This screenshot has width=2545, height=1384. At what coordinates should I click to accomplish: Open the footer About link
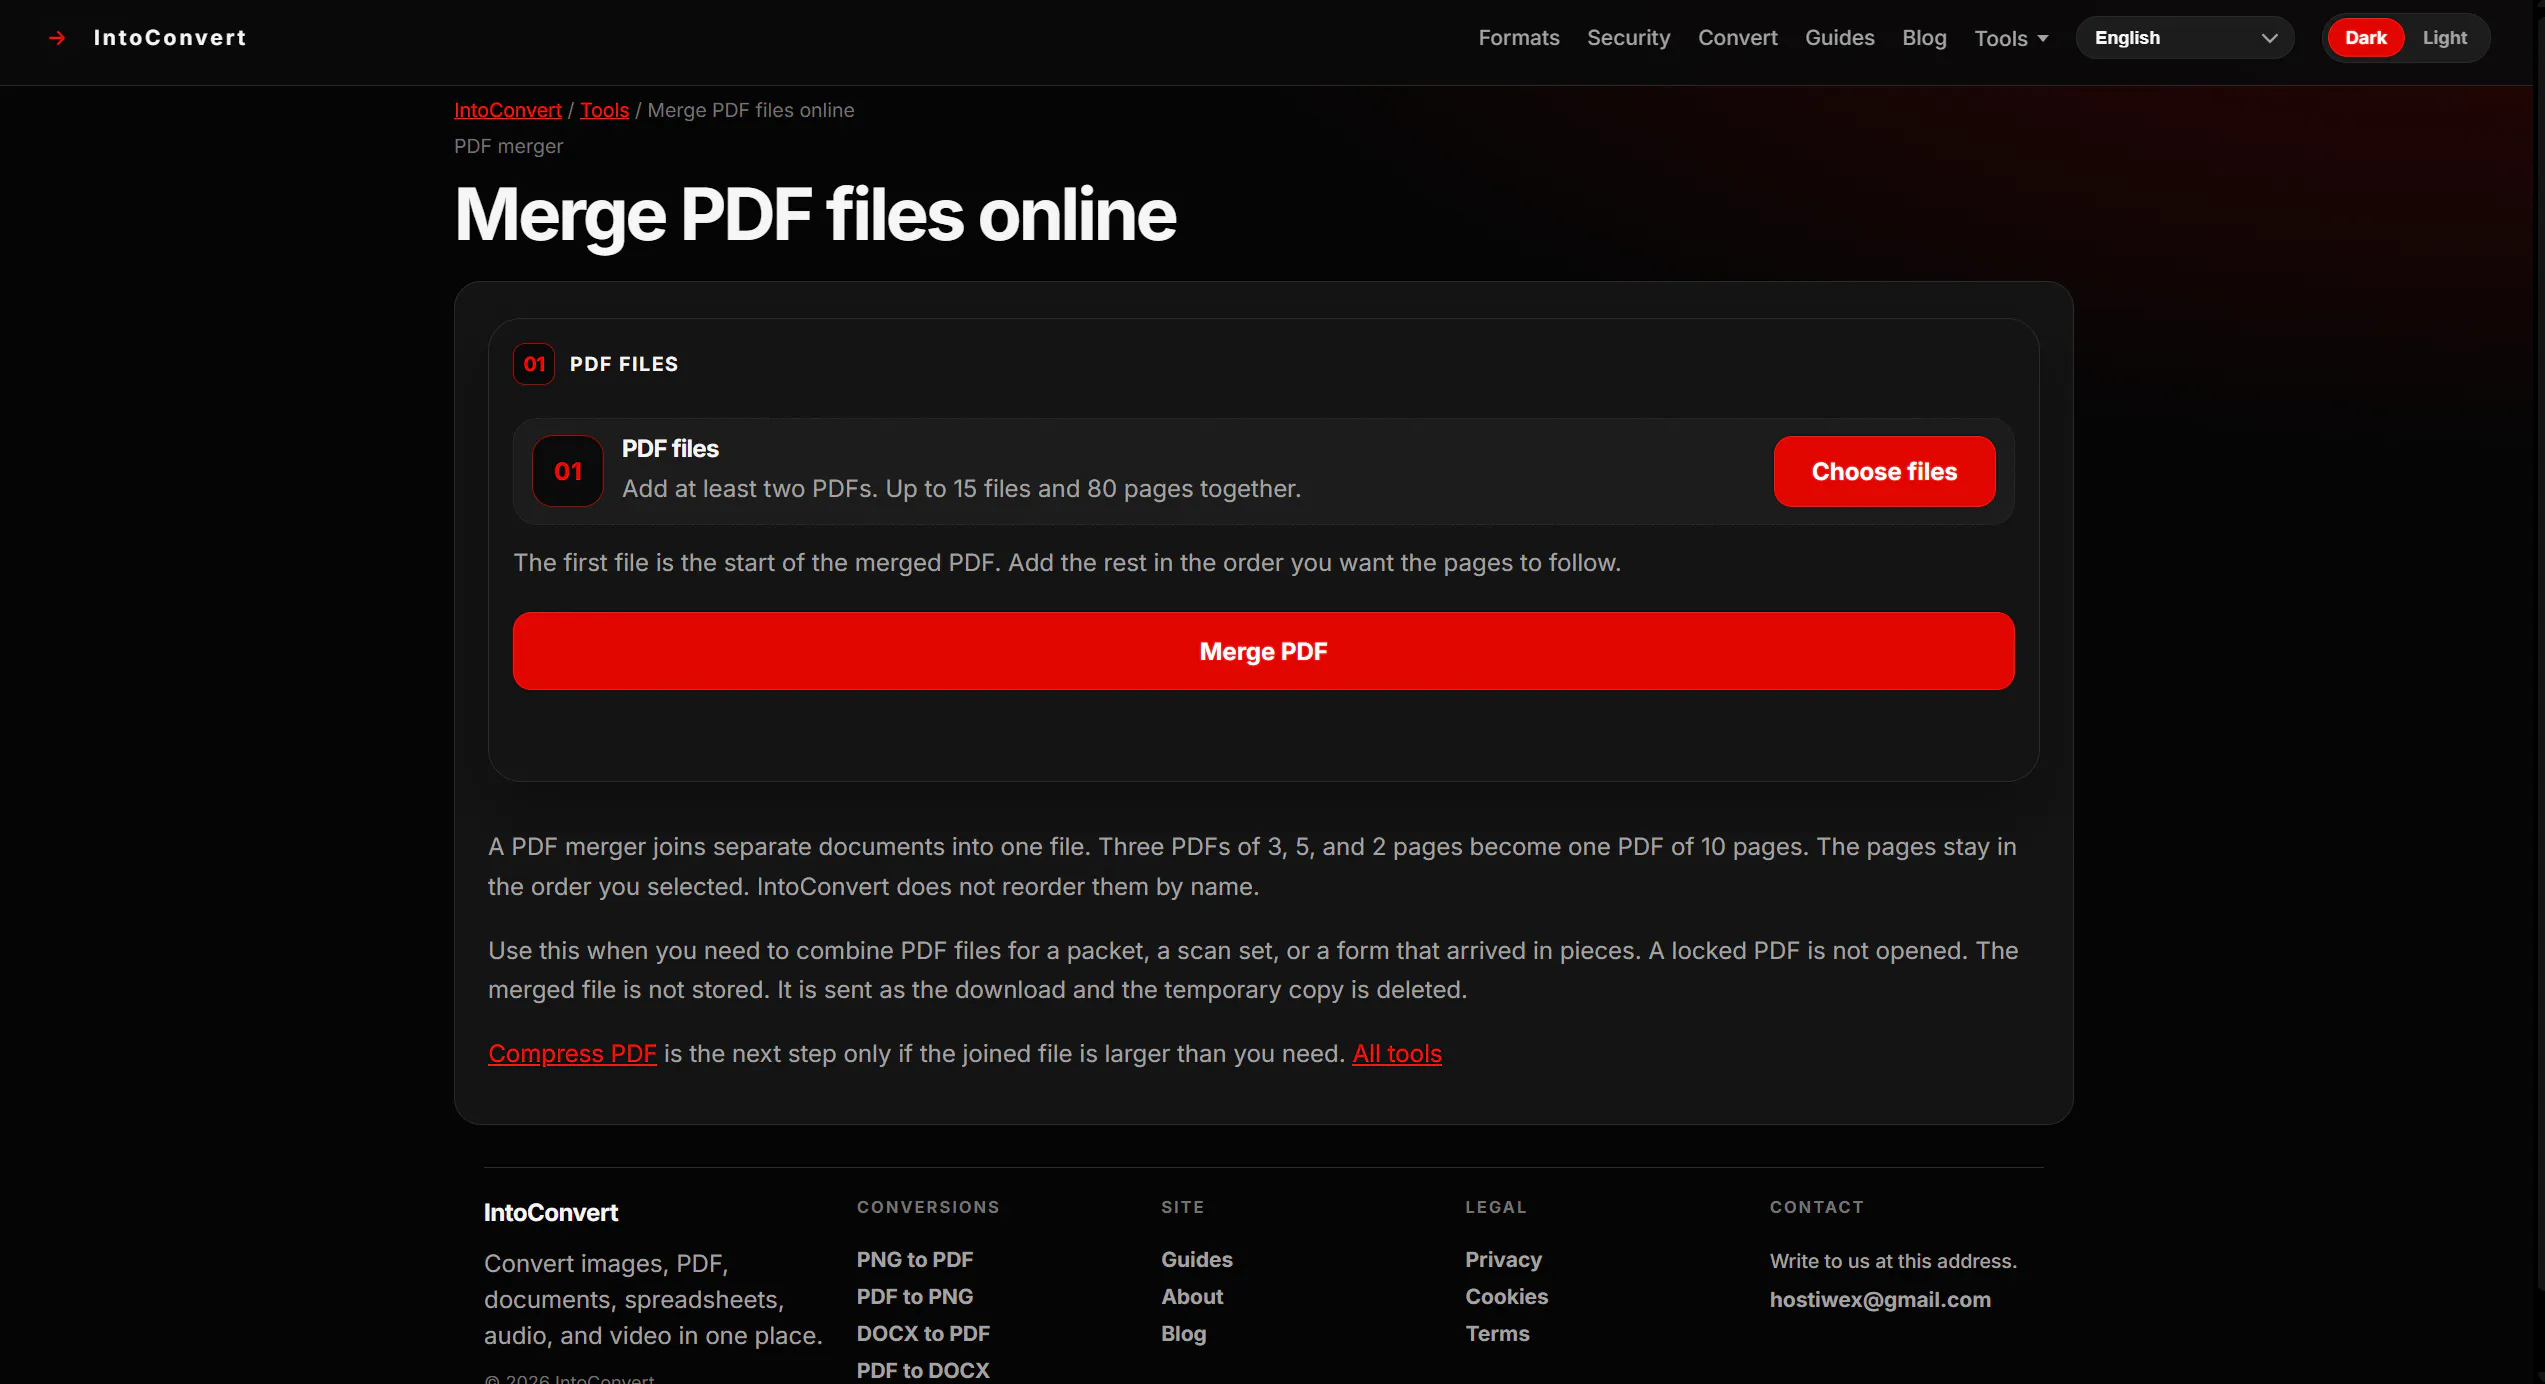pos(1192,1297)
